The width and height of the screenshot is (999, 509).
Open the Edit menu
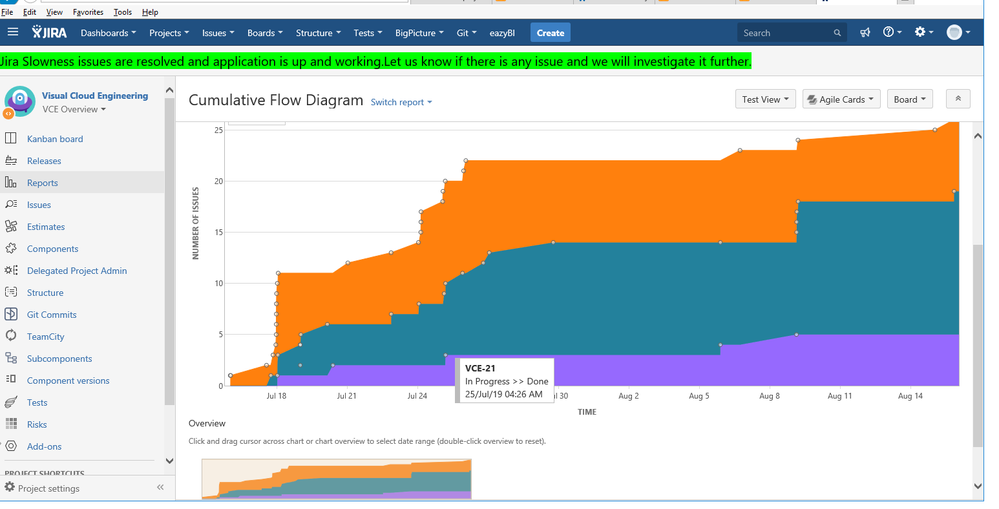tap(29, 12)
